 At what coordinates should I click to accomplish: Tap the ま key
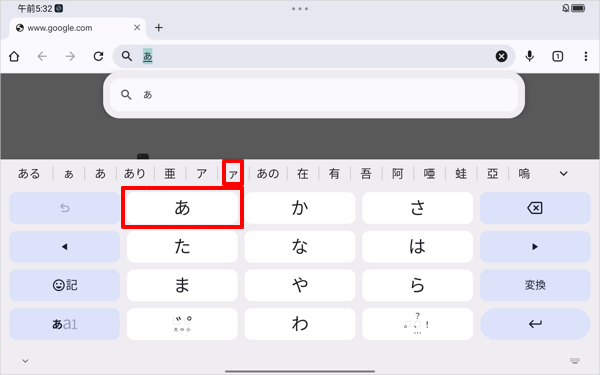(182, 285)
